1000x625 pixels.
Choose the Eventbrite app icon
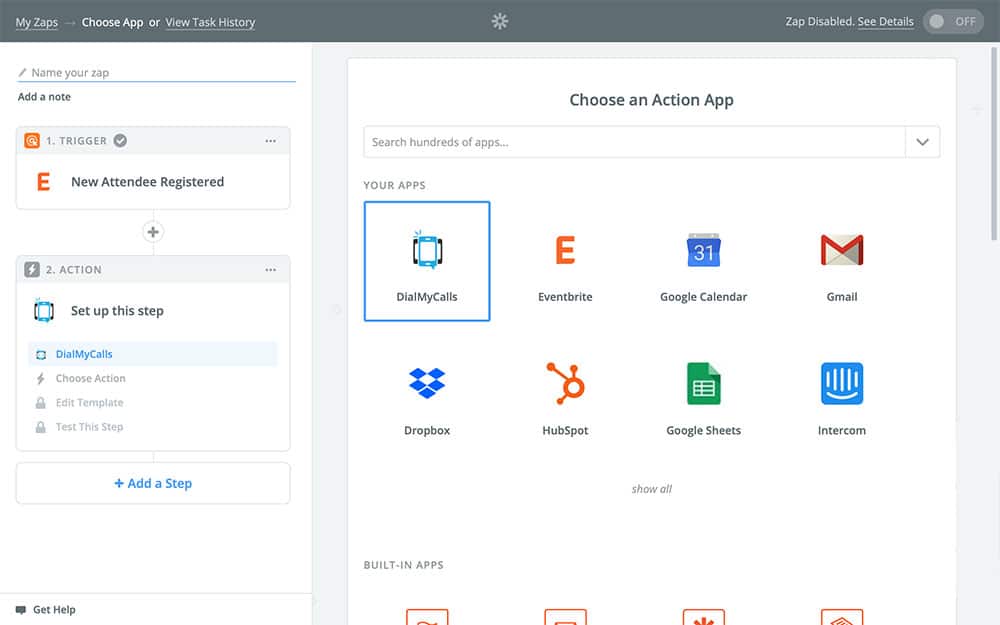click(565, 251)
